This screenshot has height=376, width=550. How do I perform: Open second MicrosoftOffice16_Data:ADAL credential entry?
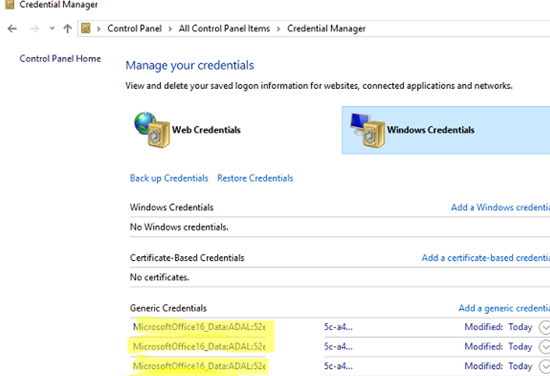pyautogui.click(x=199, y=347)
